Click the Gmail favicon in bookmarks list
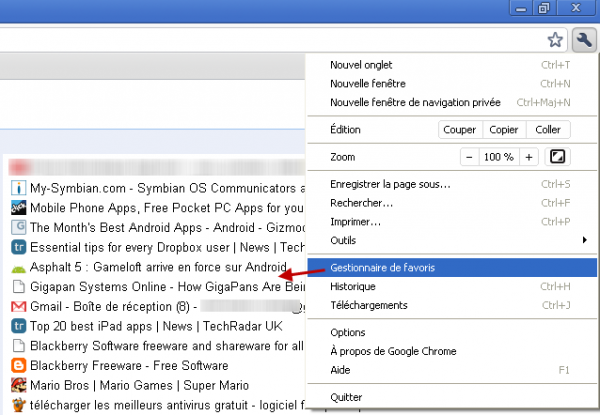 coord(18,306)
